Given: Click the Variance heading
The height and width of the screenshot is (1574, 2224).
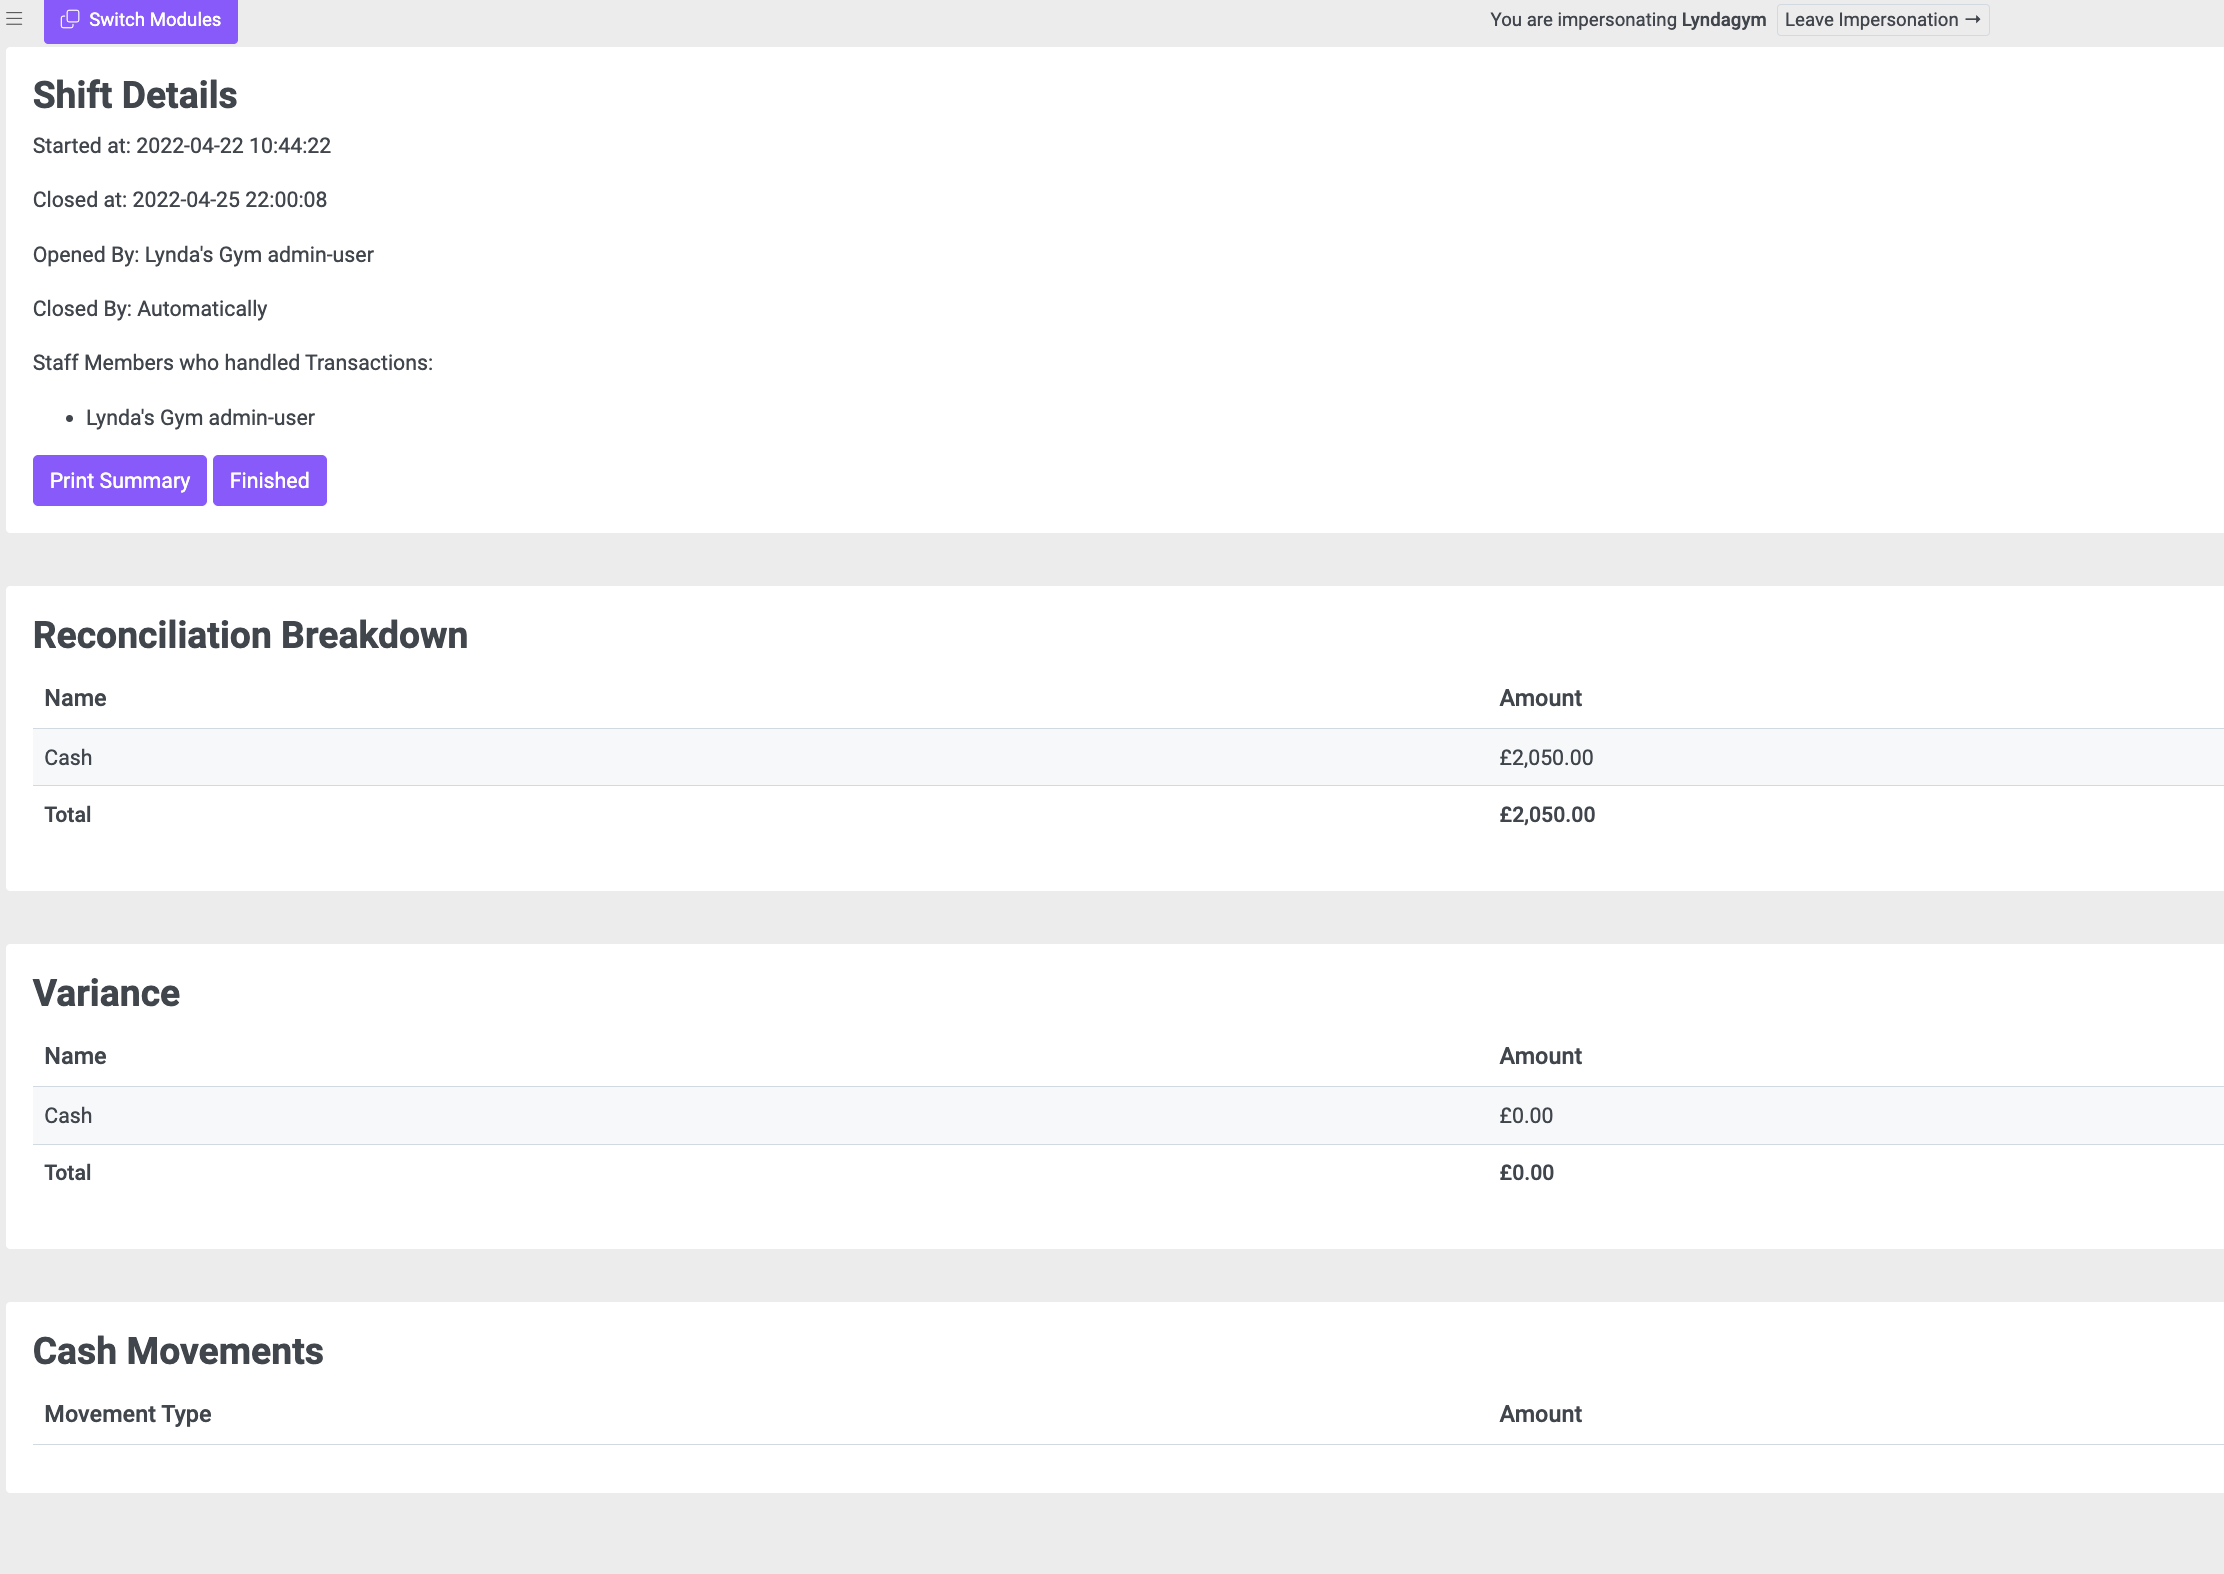Looking at the screenshot, I should coord(106,994).
